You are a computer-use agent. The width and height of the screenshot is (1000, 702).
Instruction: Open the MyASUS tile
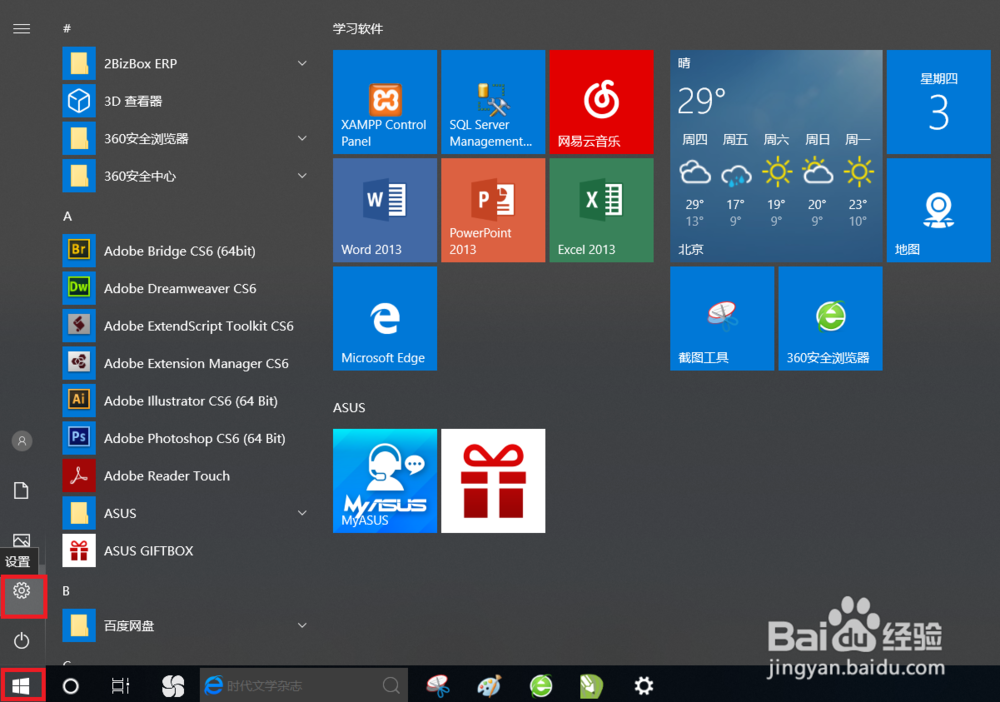point(385,481)
